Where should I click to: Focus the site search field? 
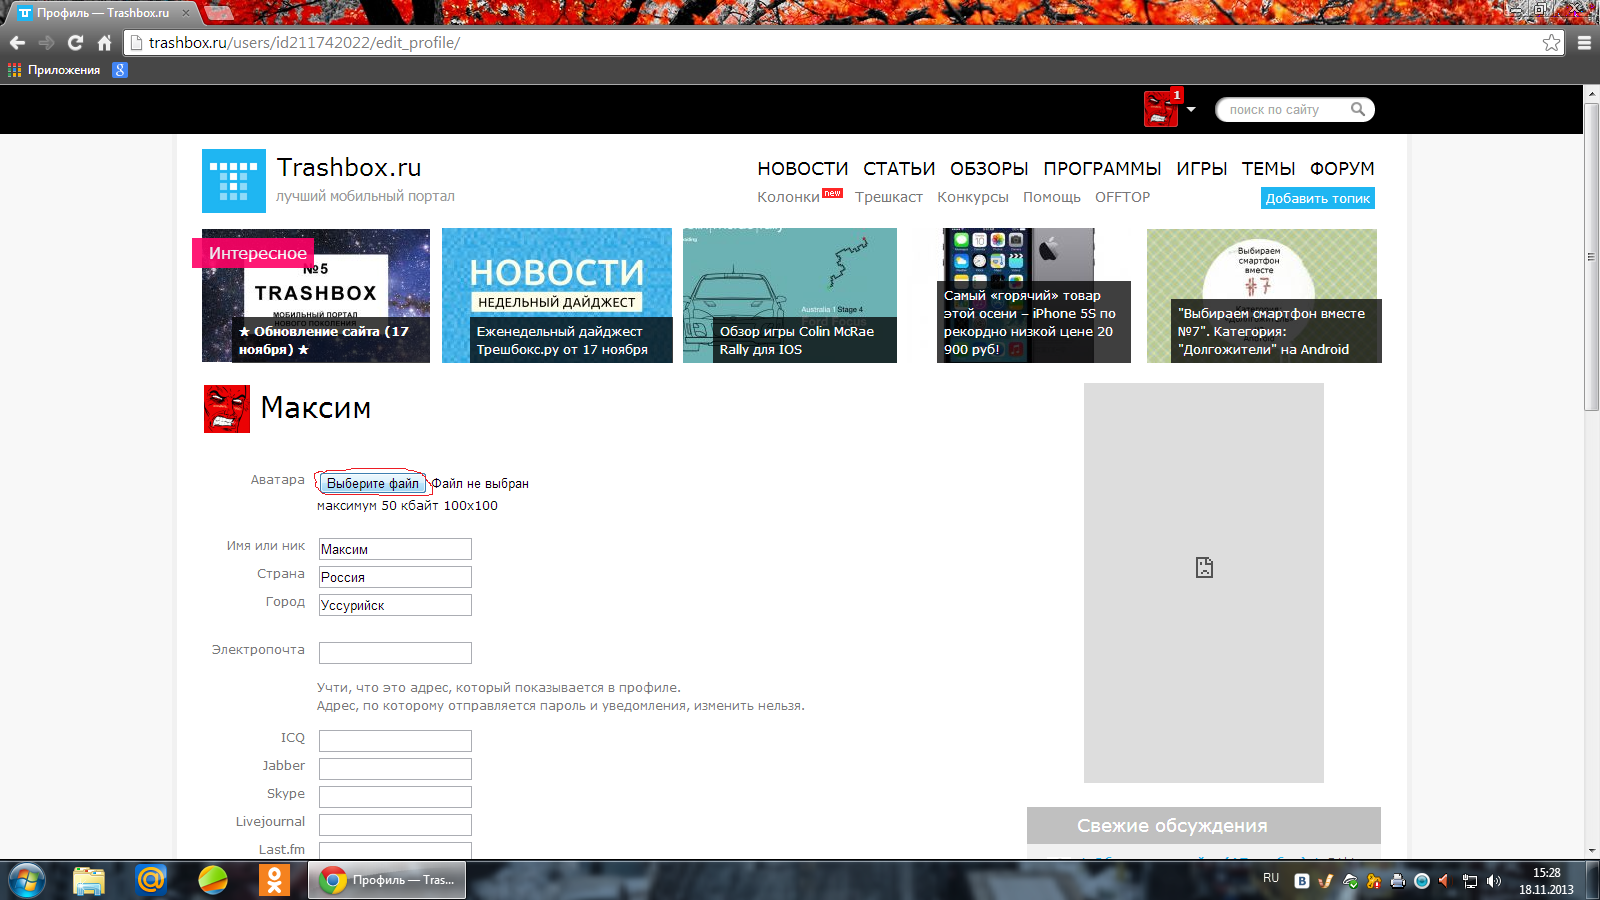(1285, 110)
